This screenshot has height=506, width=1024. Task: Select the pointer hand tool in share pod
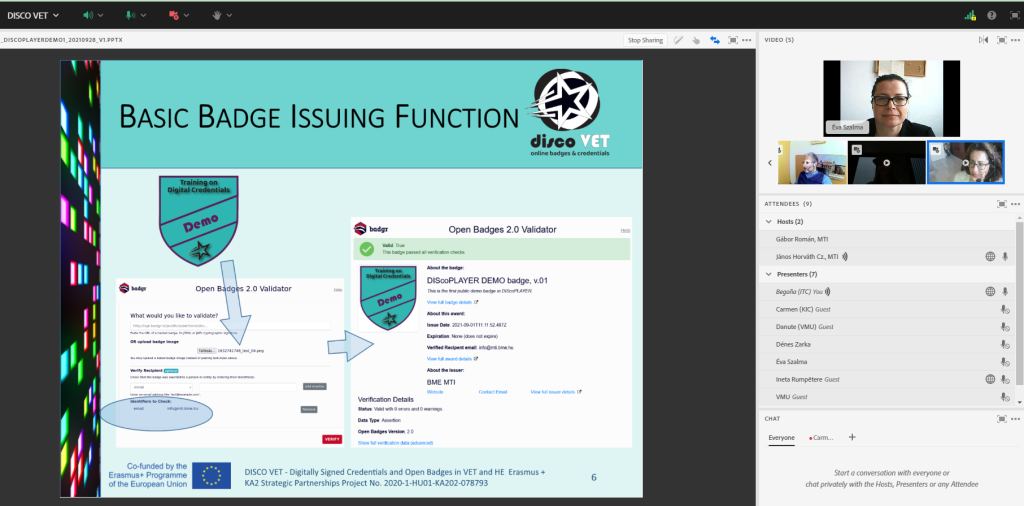click(697, 40)
